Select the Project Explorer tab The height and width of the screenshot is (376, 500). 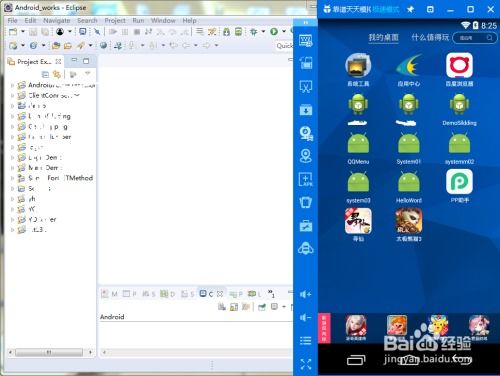[x=34, y=62]
